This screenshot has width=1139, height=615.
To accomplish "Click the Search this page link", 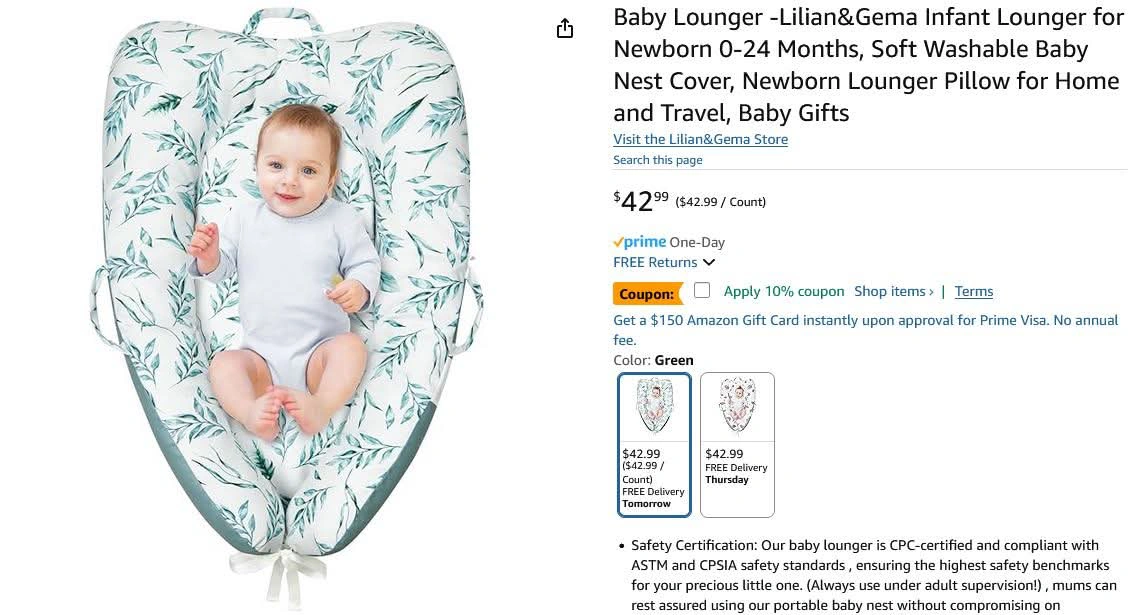I will click(x=657, y=160).
